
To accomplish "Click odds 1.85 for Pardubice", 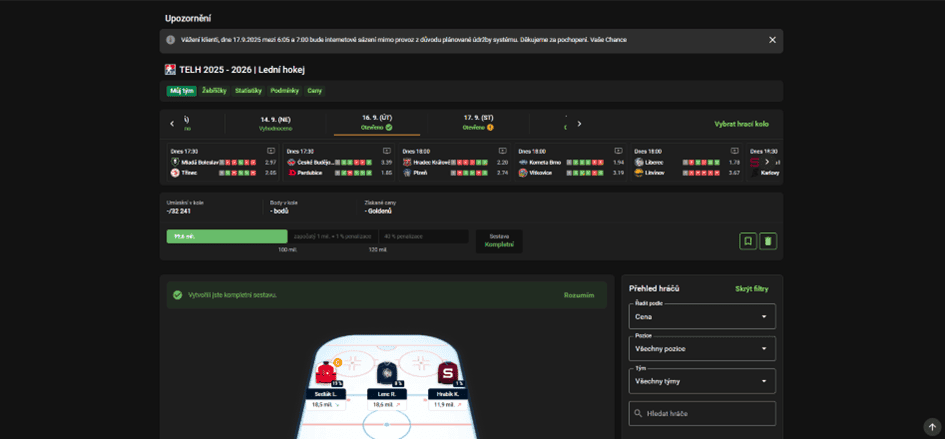I will (386, 172).
